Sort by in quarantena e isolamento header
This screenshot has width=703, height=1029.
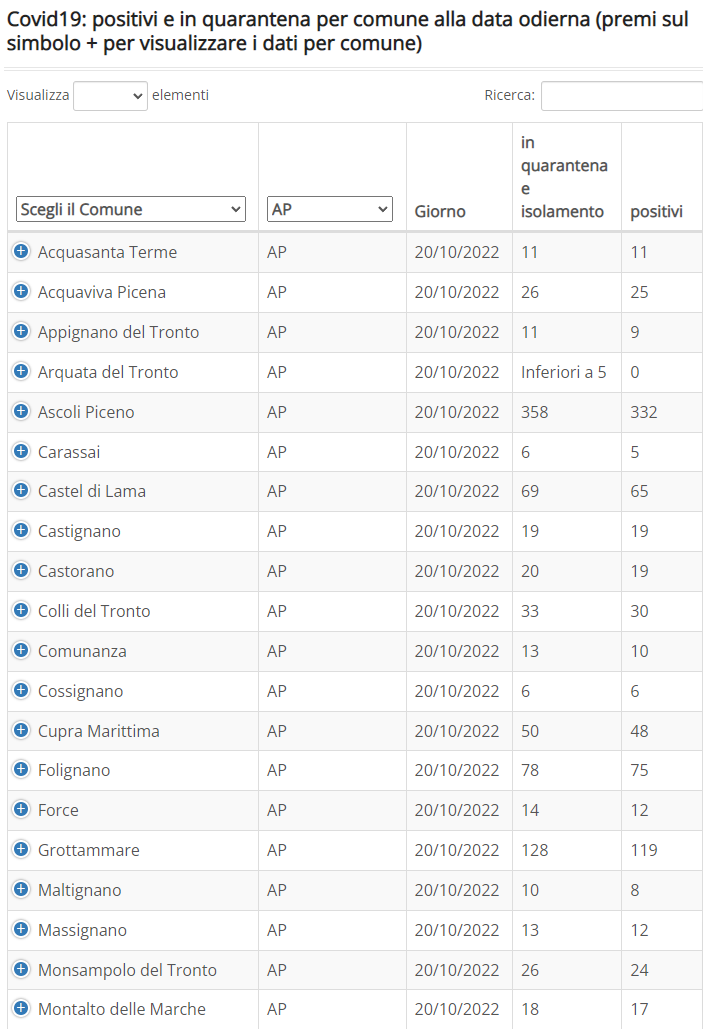coord(564,177)
